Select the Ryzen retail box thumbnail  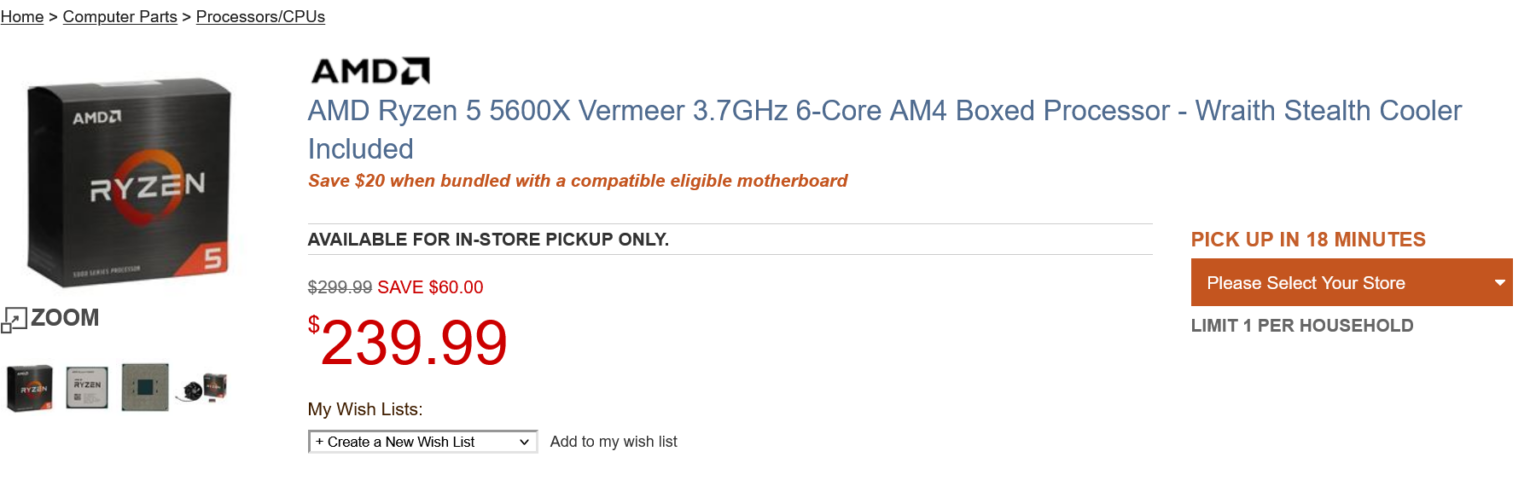[x=30, y=387]
